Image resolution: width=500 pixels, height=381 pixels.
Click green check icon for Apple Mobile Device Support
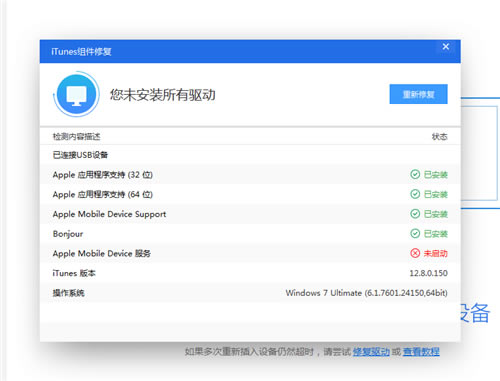pyautogui.click(x=415, y=214)
